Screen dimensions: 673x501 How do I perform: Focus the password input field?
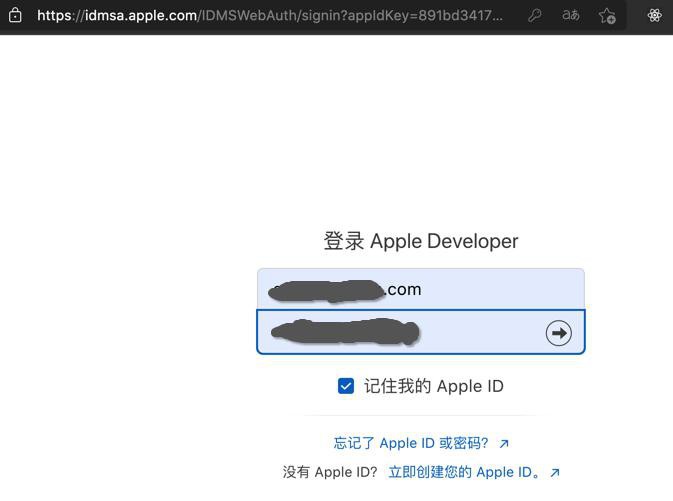pyautogui.click(x=421, y=332)
